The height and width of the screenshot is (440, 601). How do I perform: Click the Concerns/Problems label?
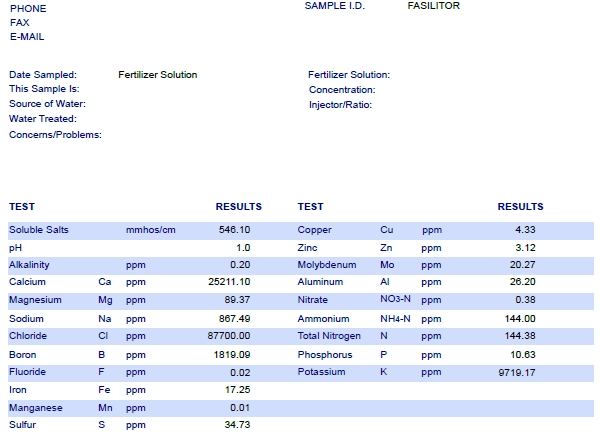[56, 135]
